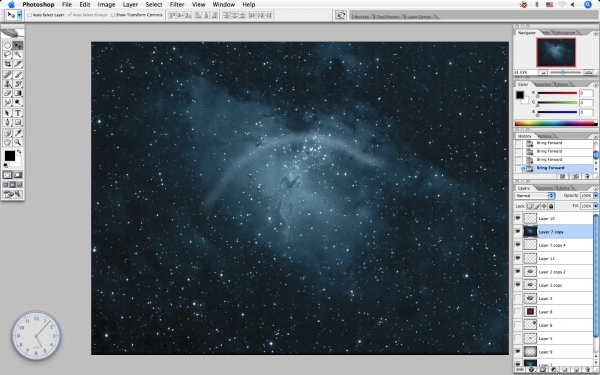Image resolution: width=600 pixels, height=375 pixels.
Task: Click the R value input field
Action: pyautogui.click(x=585, y=93)
